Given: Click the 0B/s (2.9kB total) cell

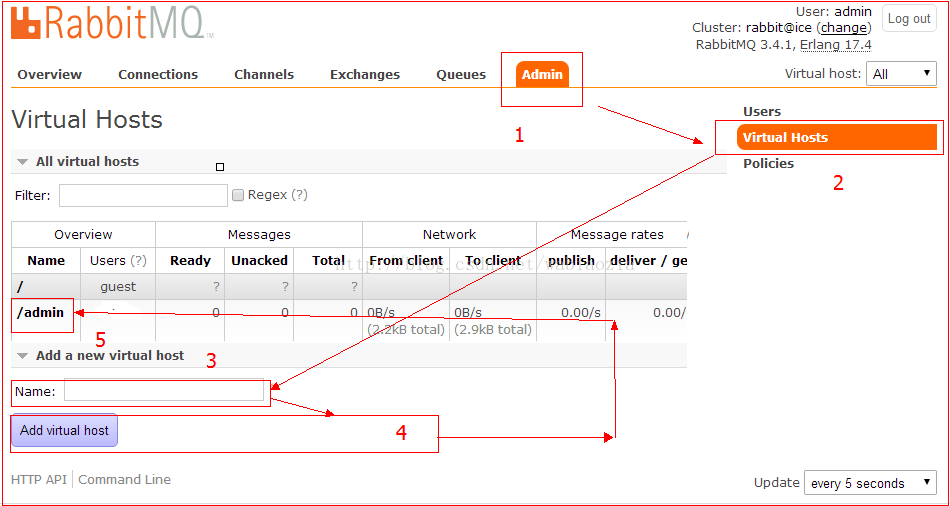Looking at the screenshot, I should pos(493,321).
